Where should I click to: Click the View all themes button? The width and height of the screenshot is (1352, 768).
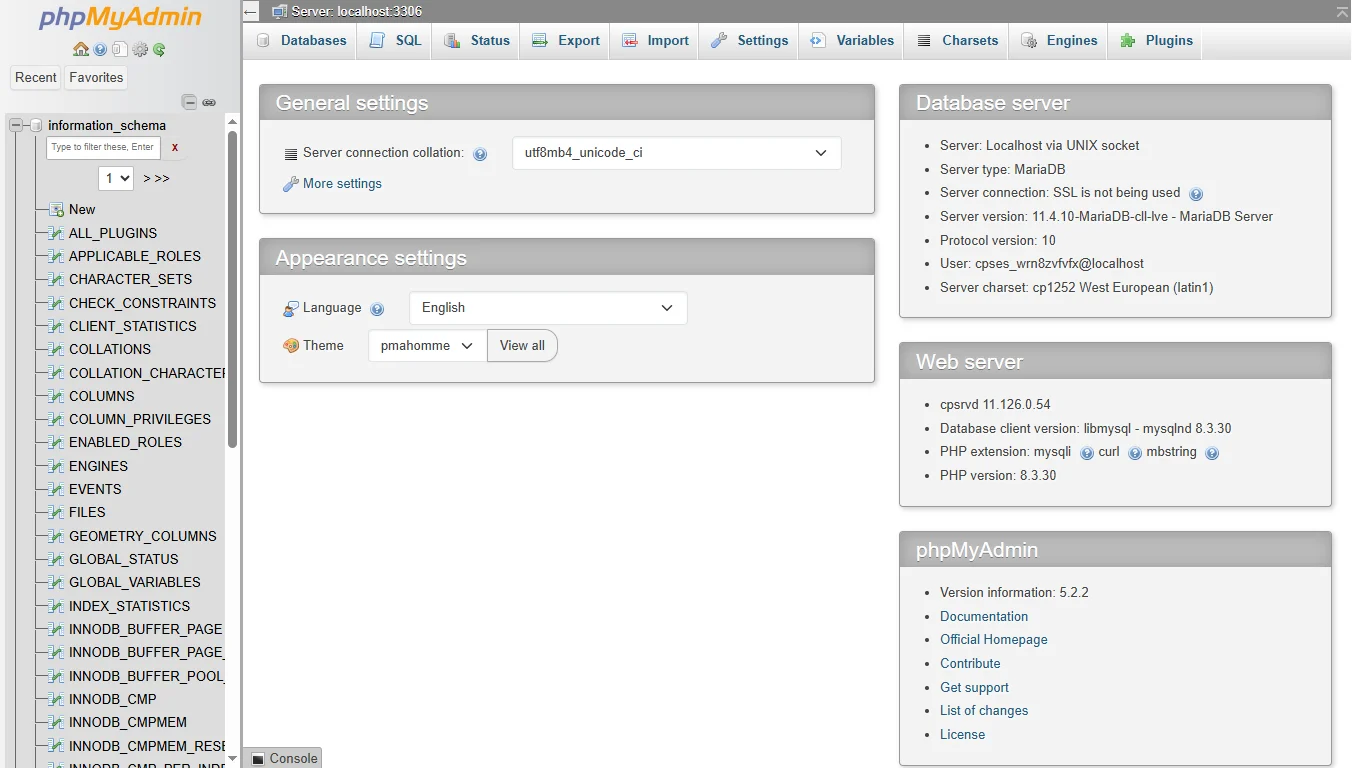[522, 345]
